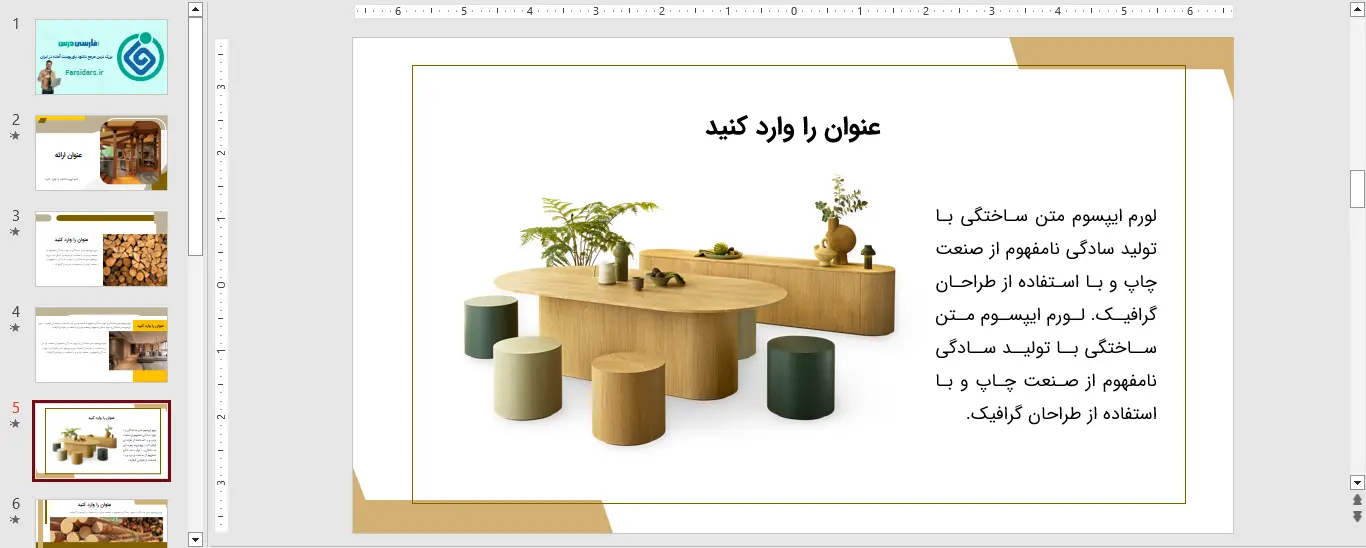Click the thumbnail panel scrollbar thumb
The height and width of the screenshot is (548, 1366).
[195, 137]
